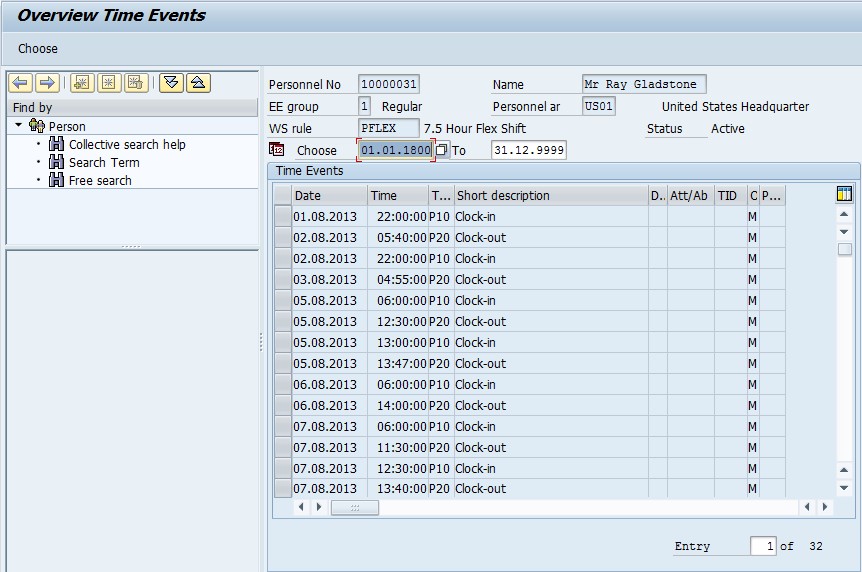Screen dimensions: 862x572
Task: Click the back arrow in object manager
Action: click(x=20, y=83)
